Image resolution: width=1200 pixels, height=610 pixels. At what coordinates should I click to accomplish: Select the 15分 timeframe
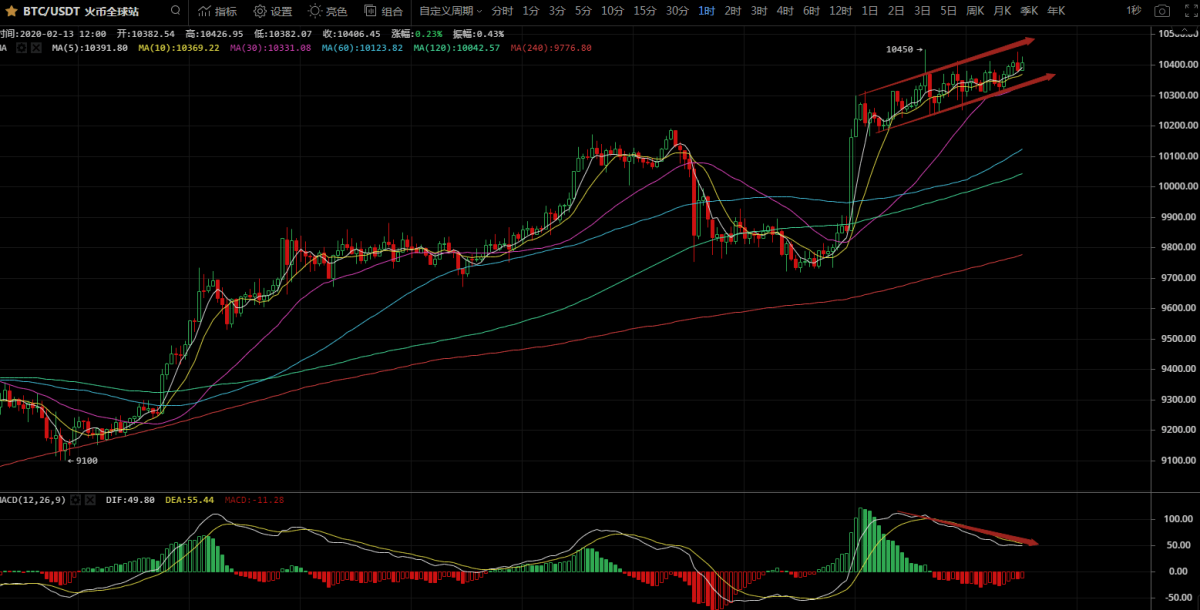645,11
